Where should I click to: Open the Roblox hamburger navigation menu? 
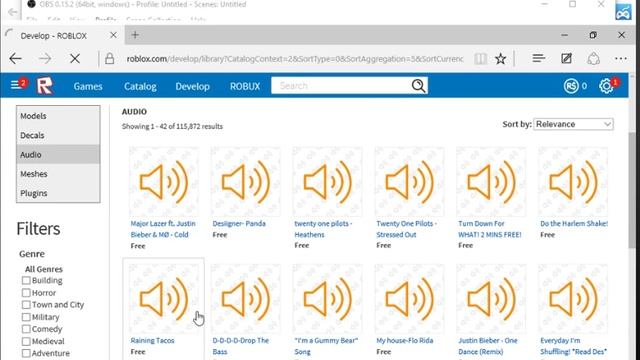tap(16, 85)
